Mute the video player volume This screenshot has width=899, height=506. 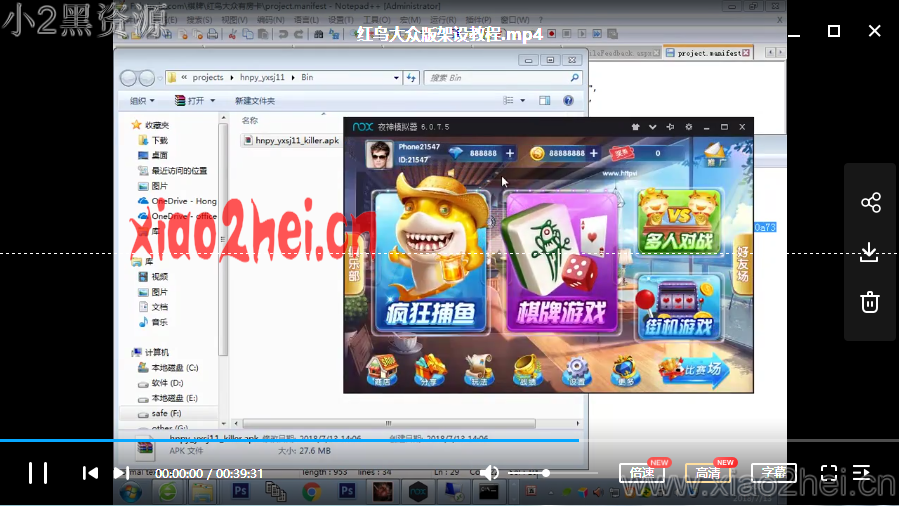point(489,473)
